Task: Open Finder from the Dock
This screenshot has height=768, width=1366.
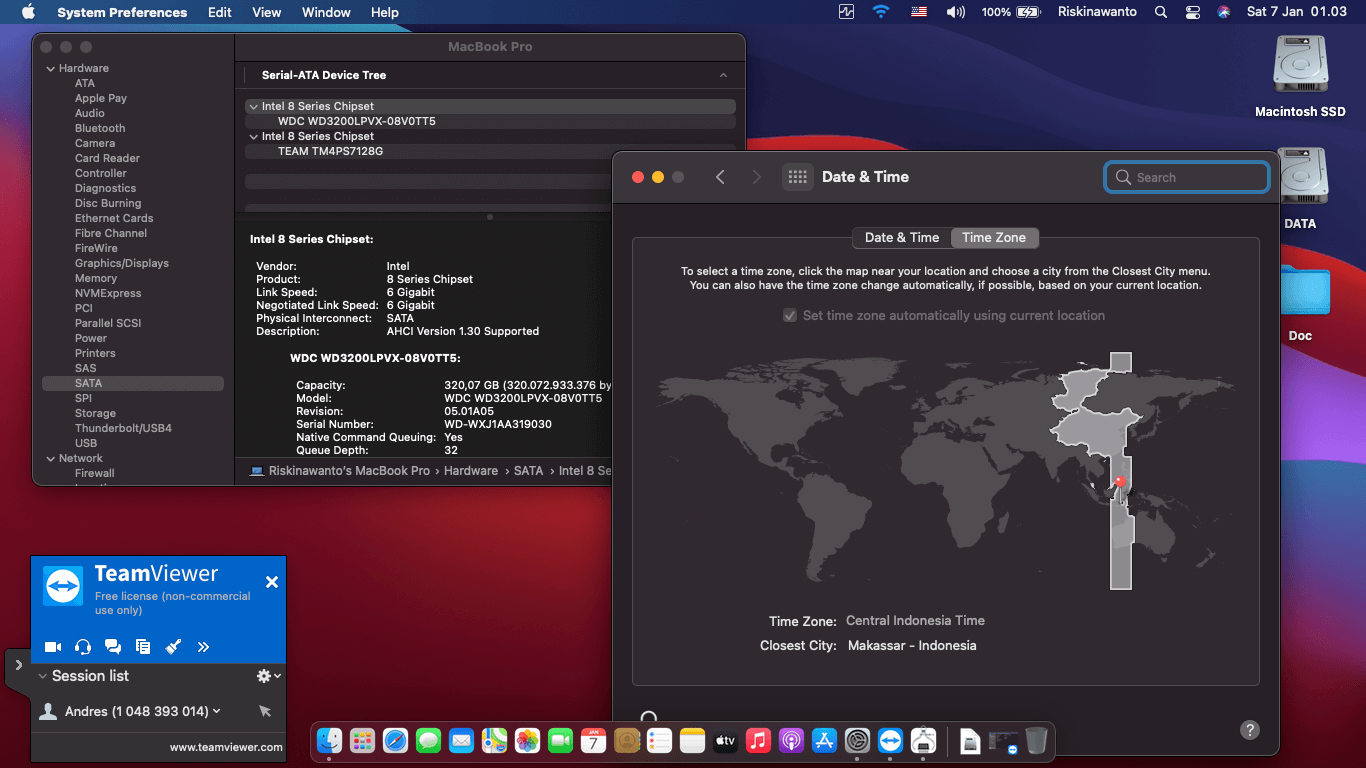Action: (330, 740)
